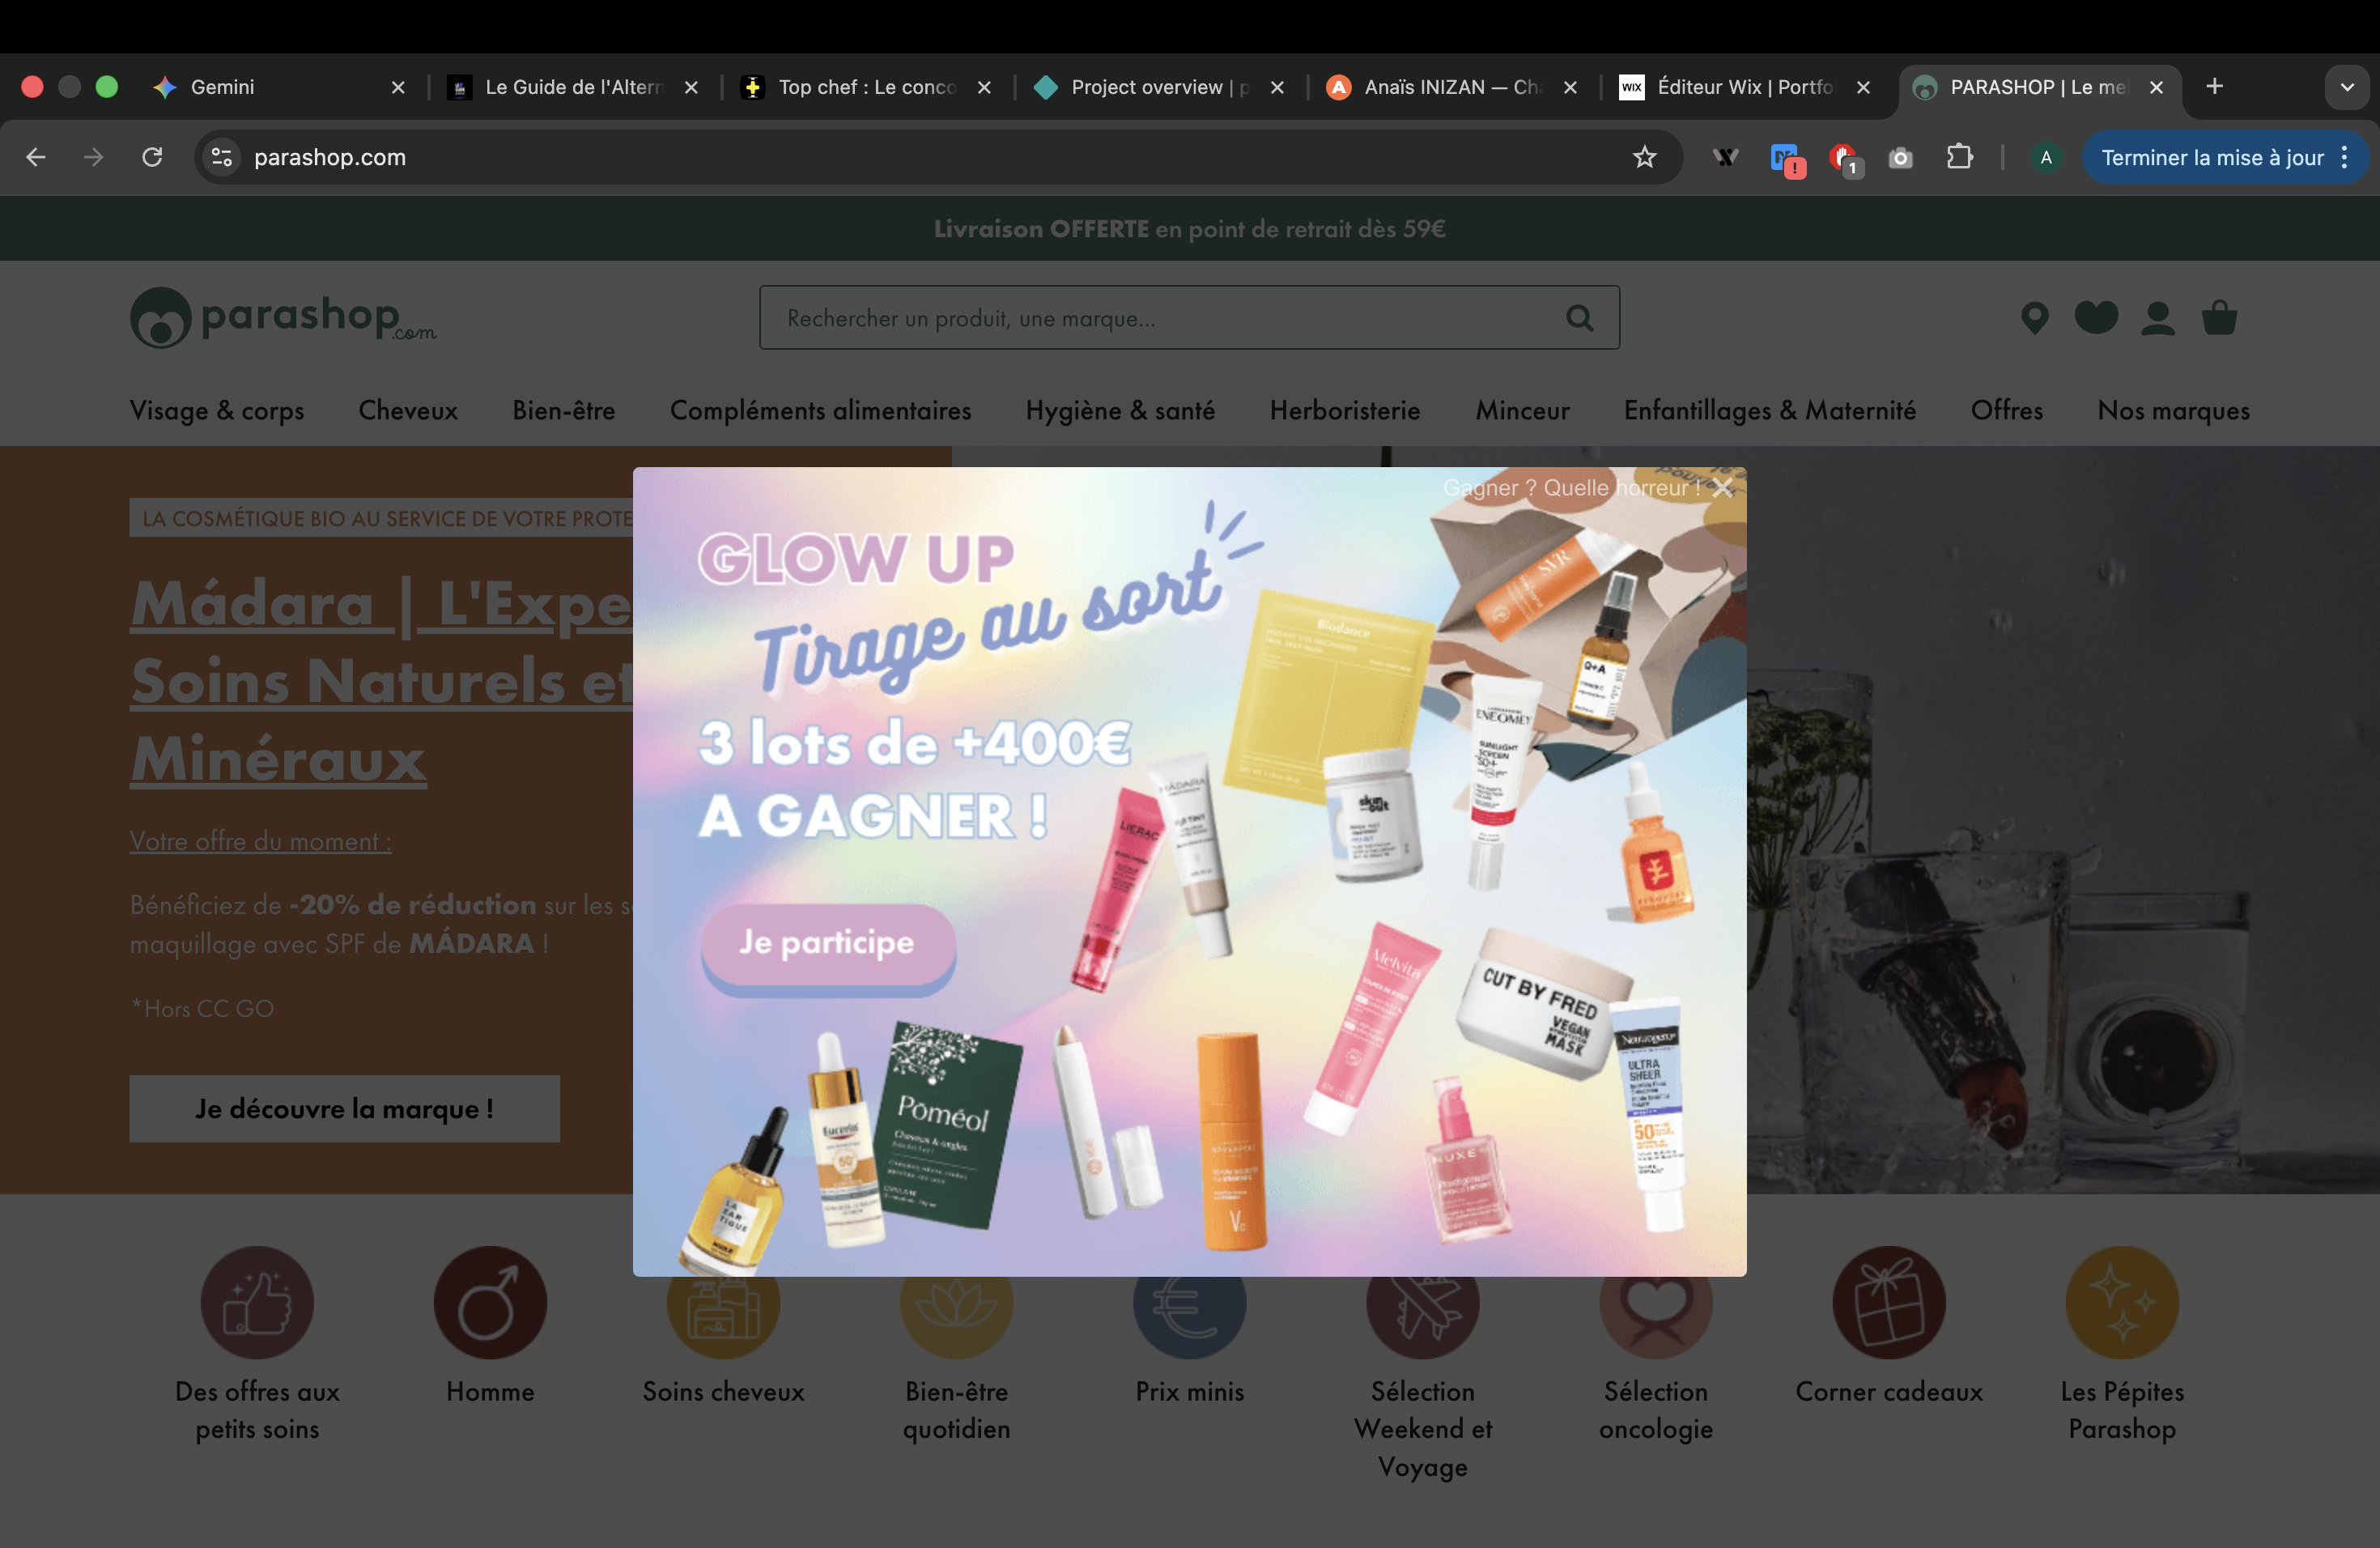Switch to the Éditeur Wix tab
The width and height of the screenshot is (2380, 1548).
(1745, 87)
